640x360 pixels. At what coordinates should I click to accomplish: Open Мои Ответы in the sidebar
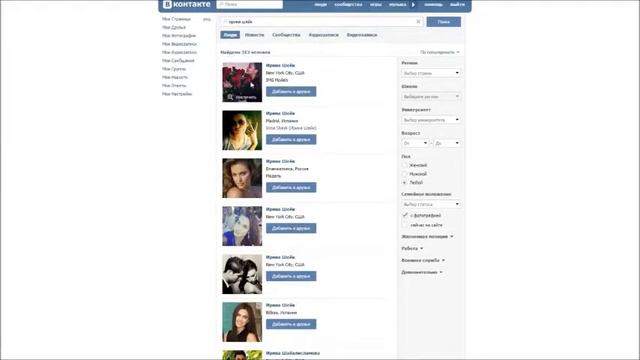click(x=174, y=86)
